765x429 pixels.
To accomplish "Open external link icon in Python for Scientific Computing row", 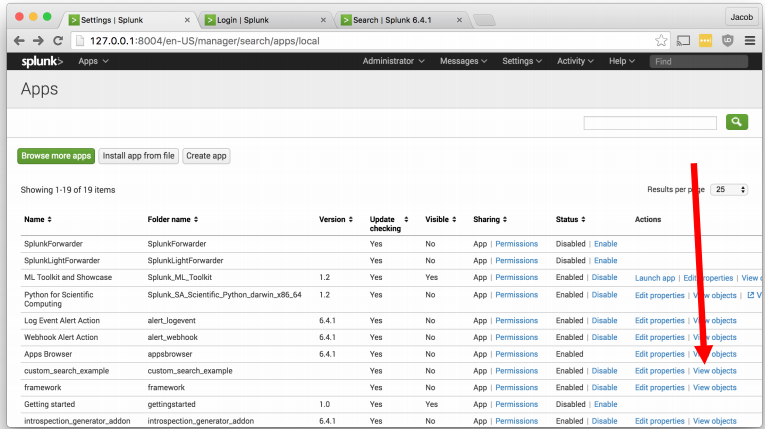I will point(751,295).
